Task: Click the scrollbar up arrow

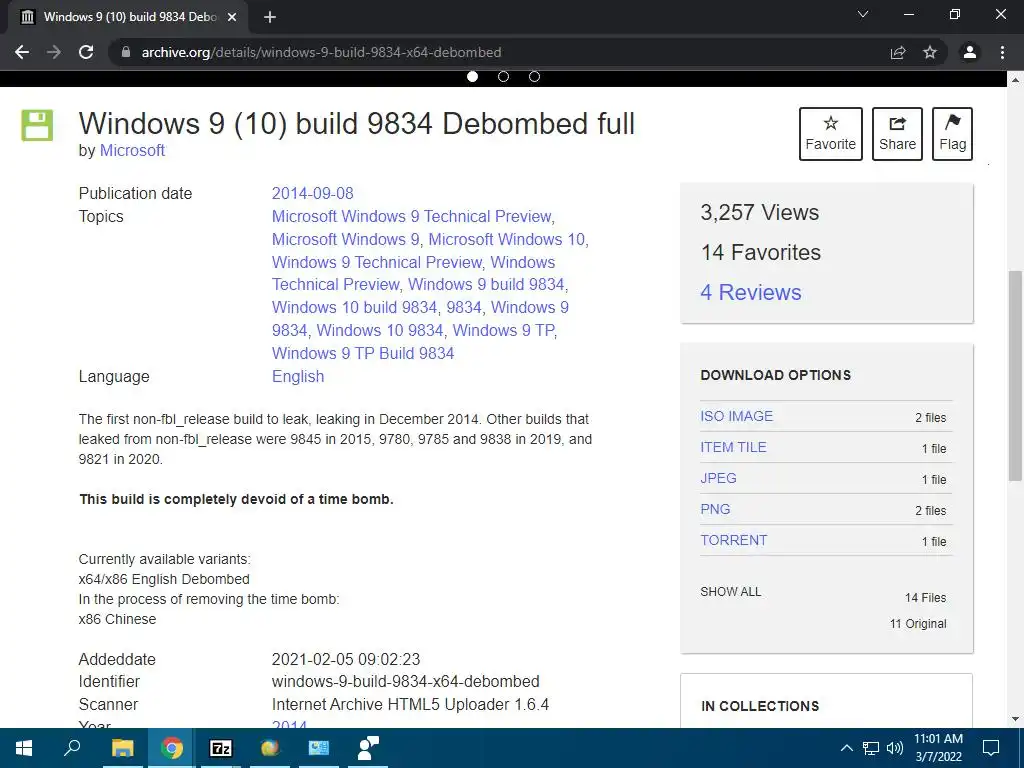Action: tap(1015, 80)
